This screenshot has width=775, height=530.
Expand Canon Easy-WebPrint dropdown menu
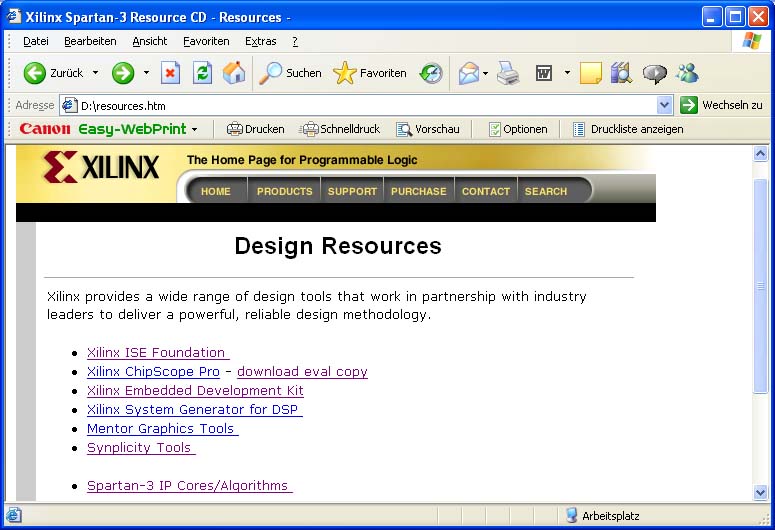pyautogui.click(x=195, y=130)
